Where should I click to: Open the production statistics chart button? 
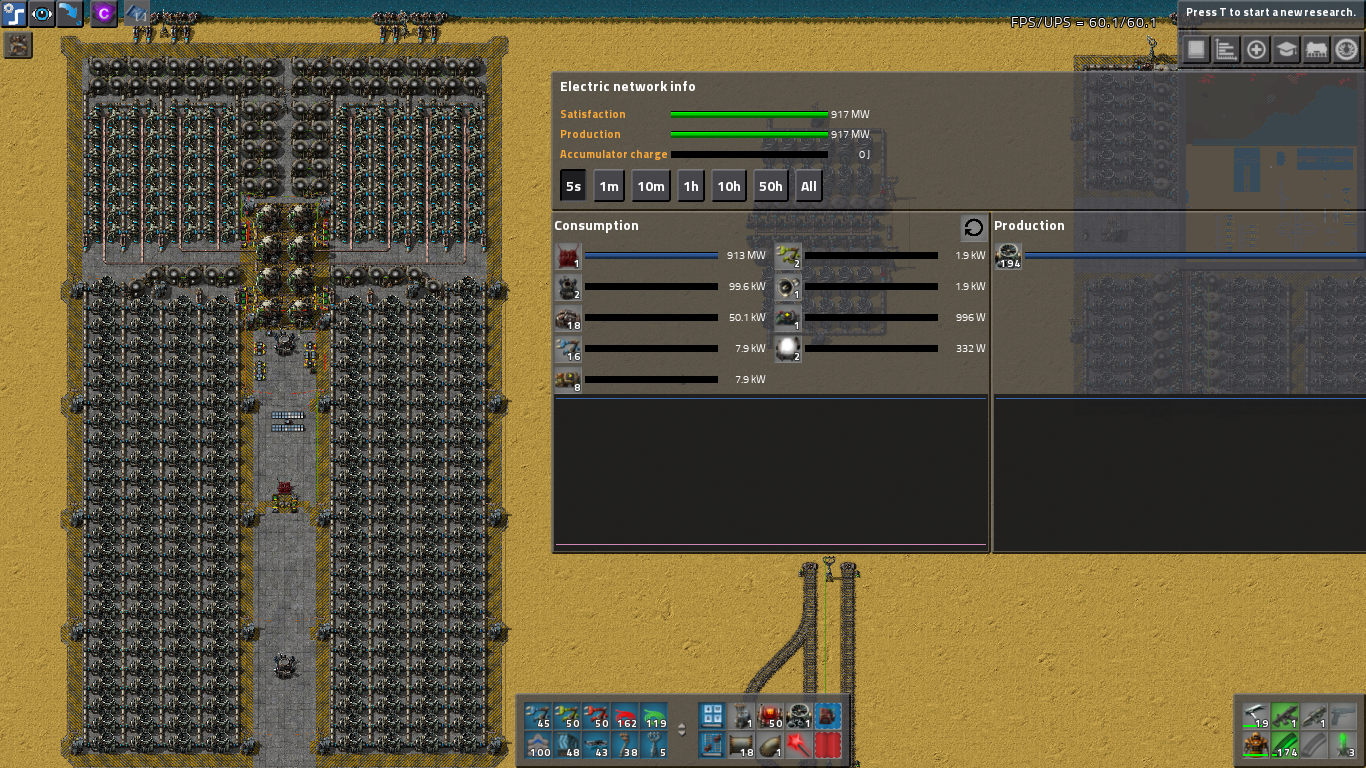1227,49
